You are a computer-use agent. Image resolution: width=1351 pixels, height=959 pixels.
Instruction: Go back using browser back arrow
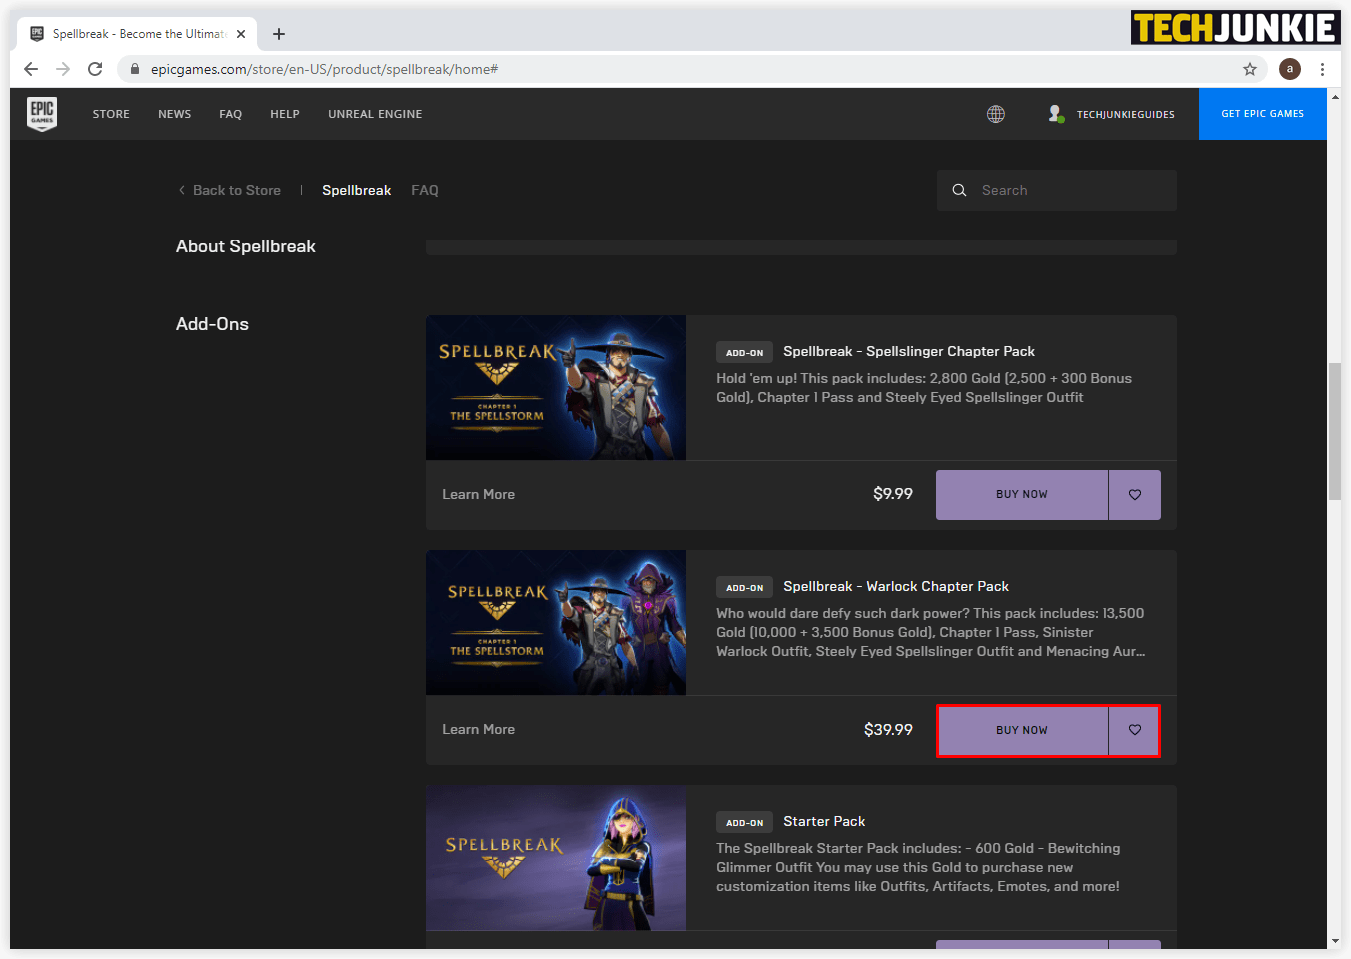31,69
